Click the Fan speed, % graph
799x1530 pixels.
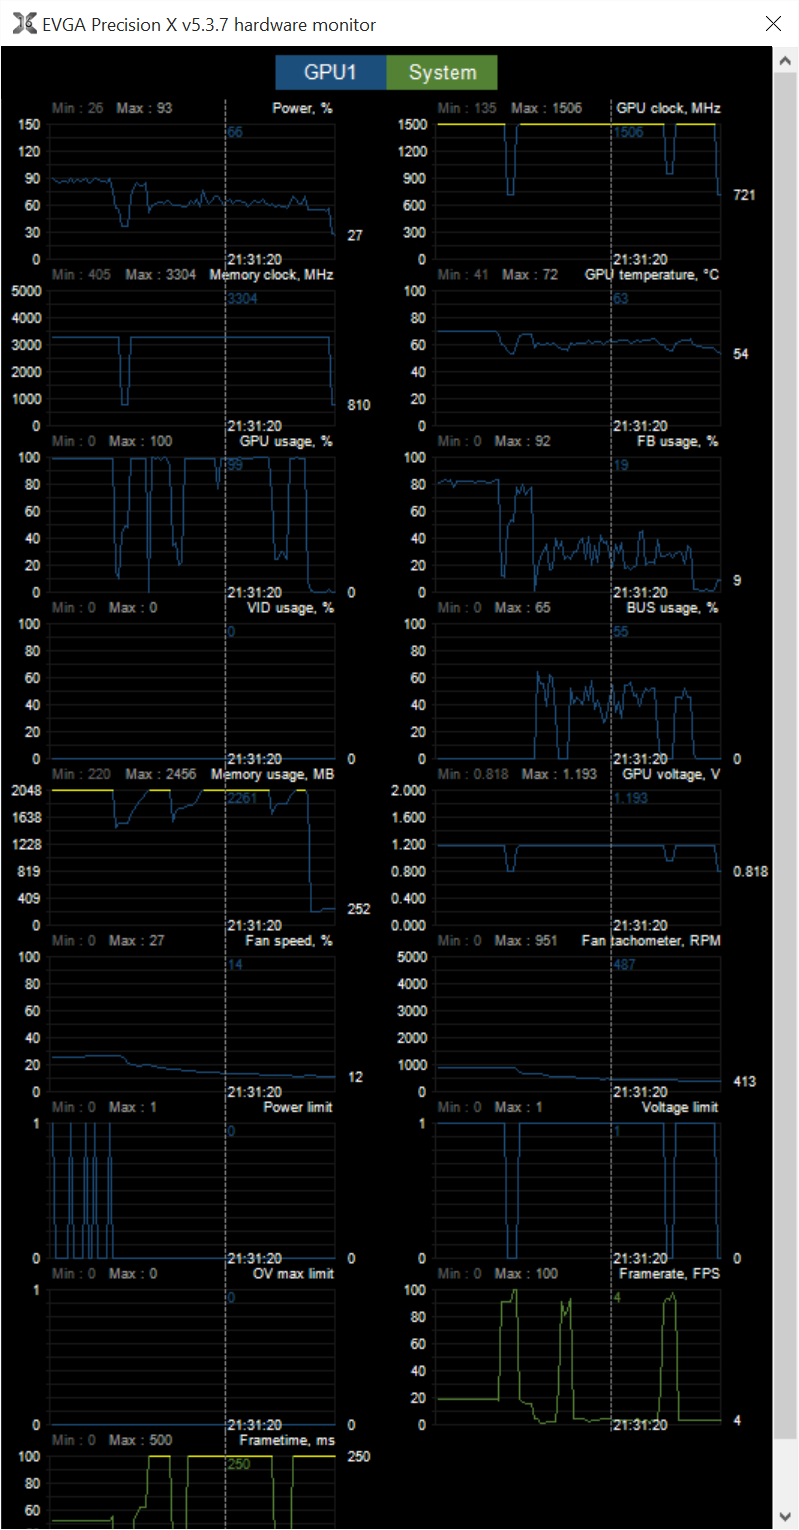pos(193,1024)
